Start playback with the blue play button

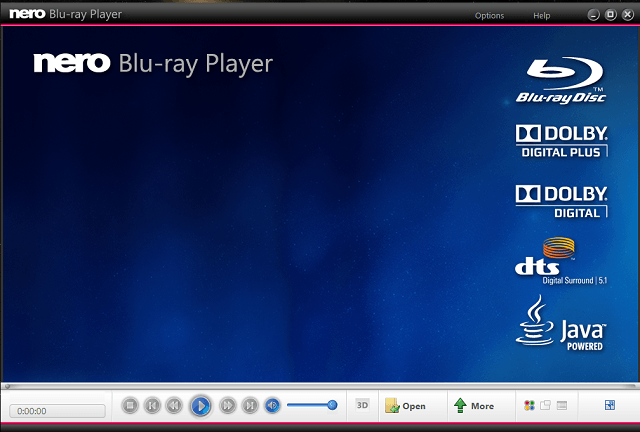pos(200,406)
